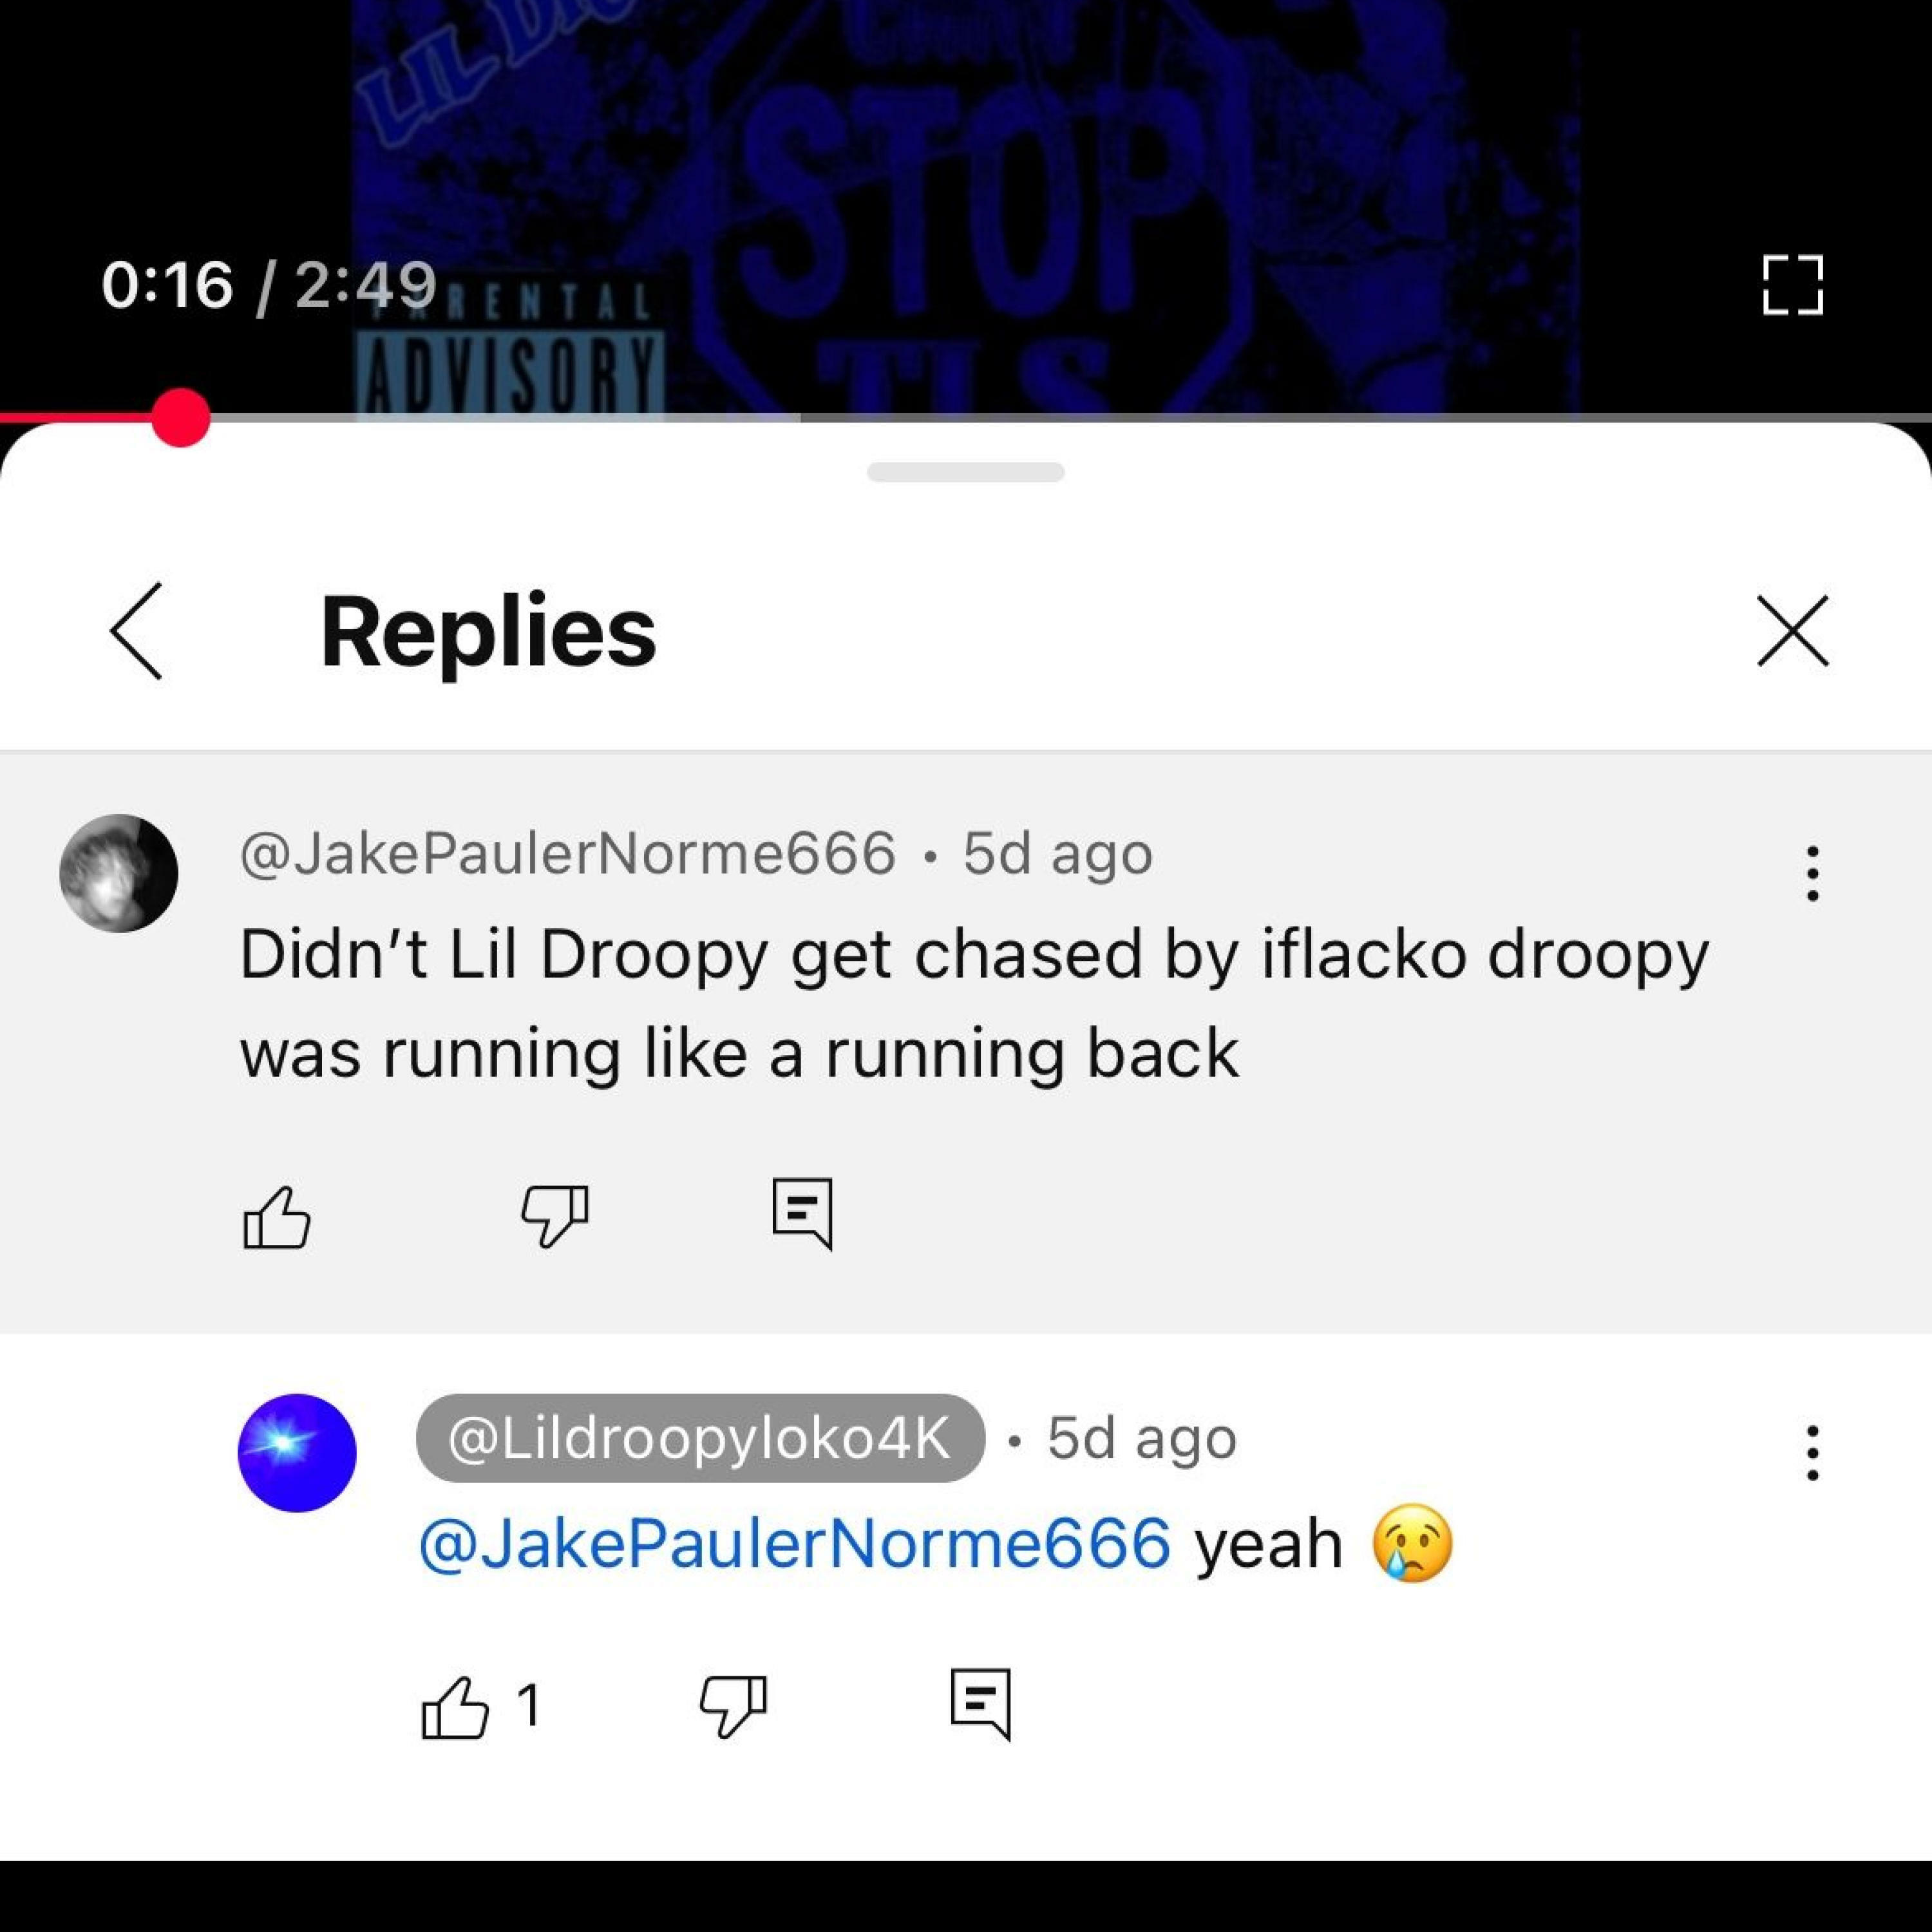The height and width of the screenshot is (1932, 1932).
Task: Tap the panel drag handle
Action: tap(966, 472)
